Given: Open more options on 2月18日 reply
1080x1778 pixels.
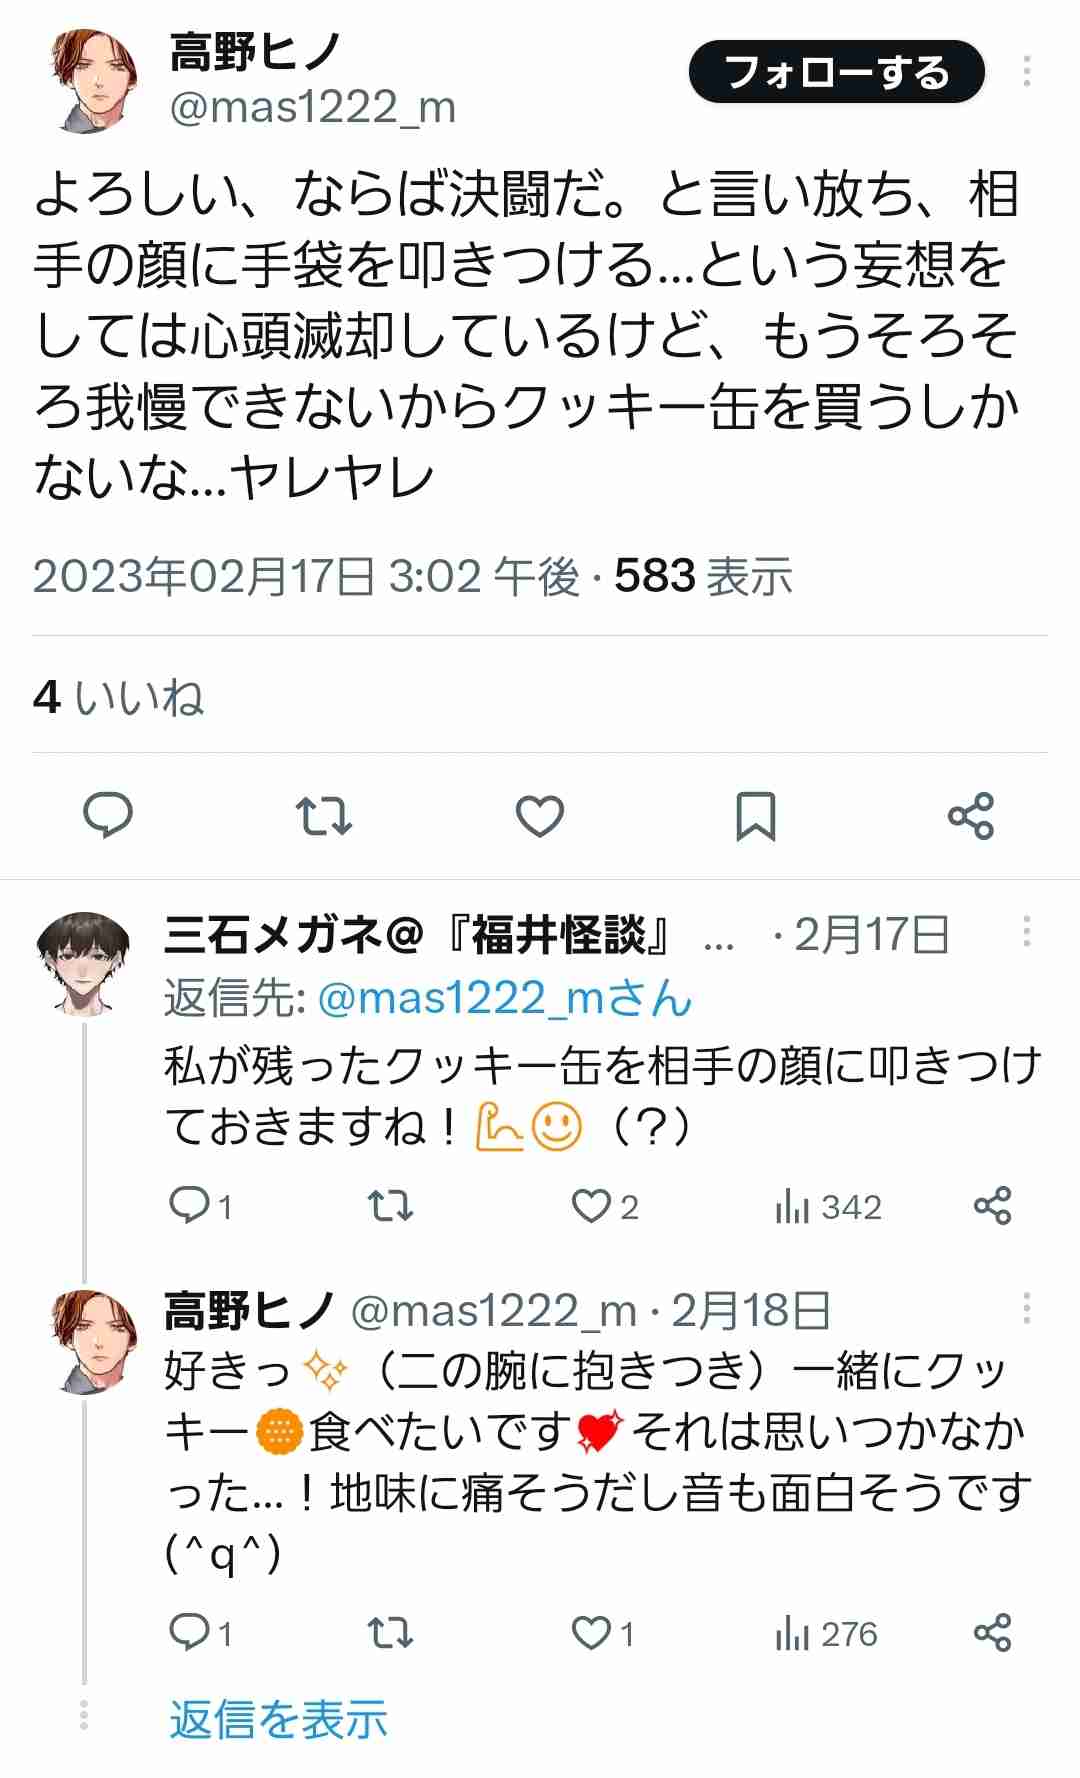Looking at the screenshot, I should (1027, 1308).
